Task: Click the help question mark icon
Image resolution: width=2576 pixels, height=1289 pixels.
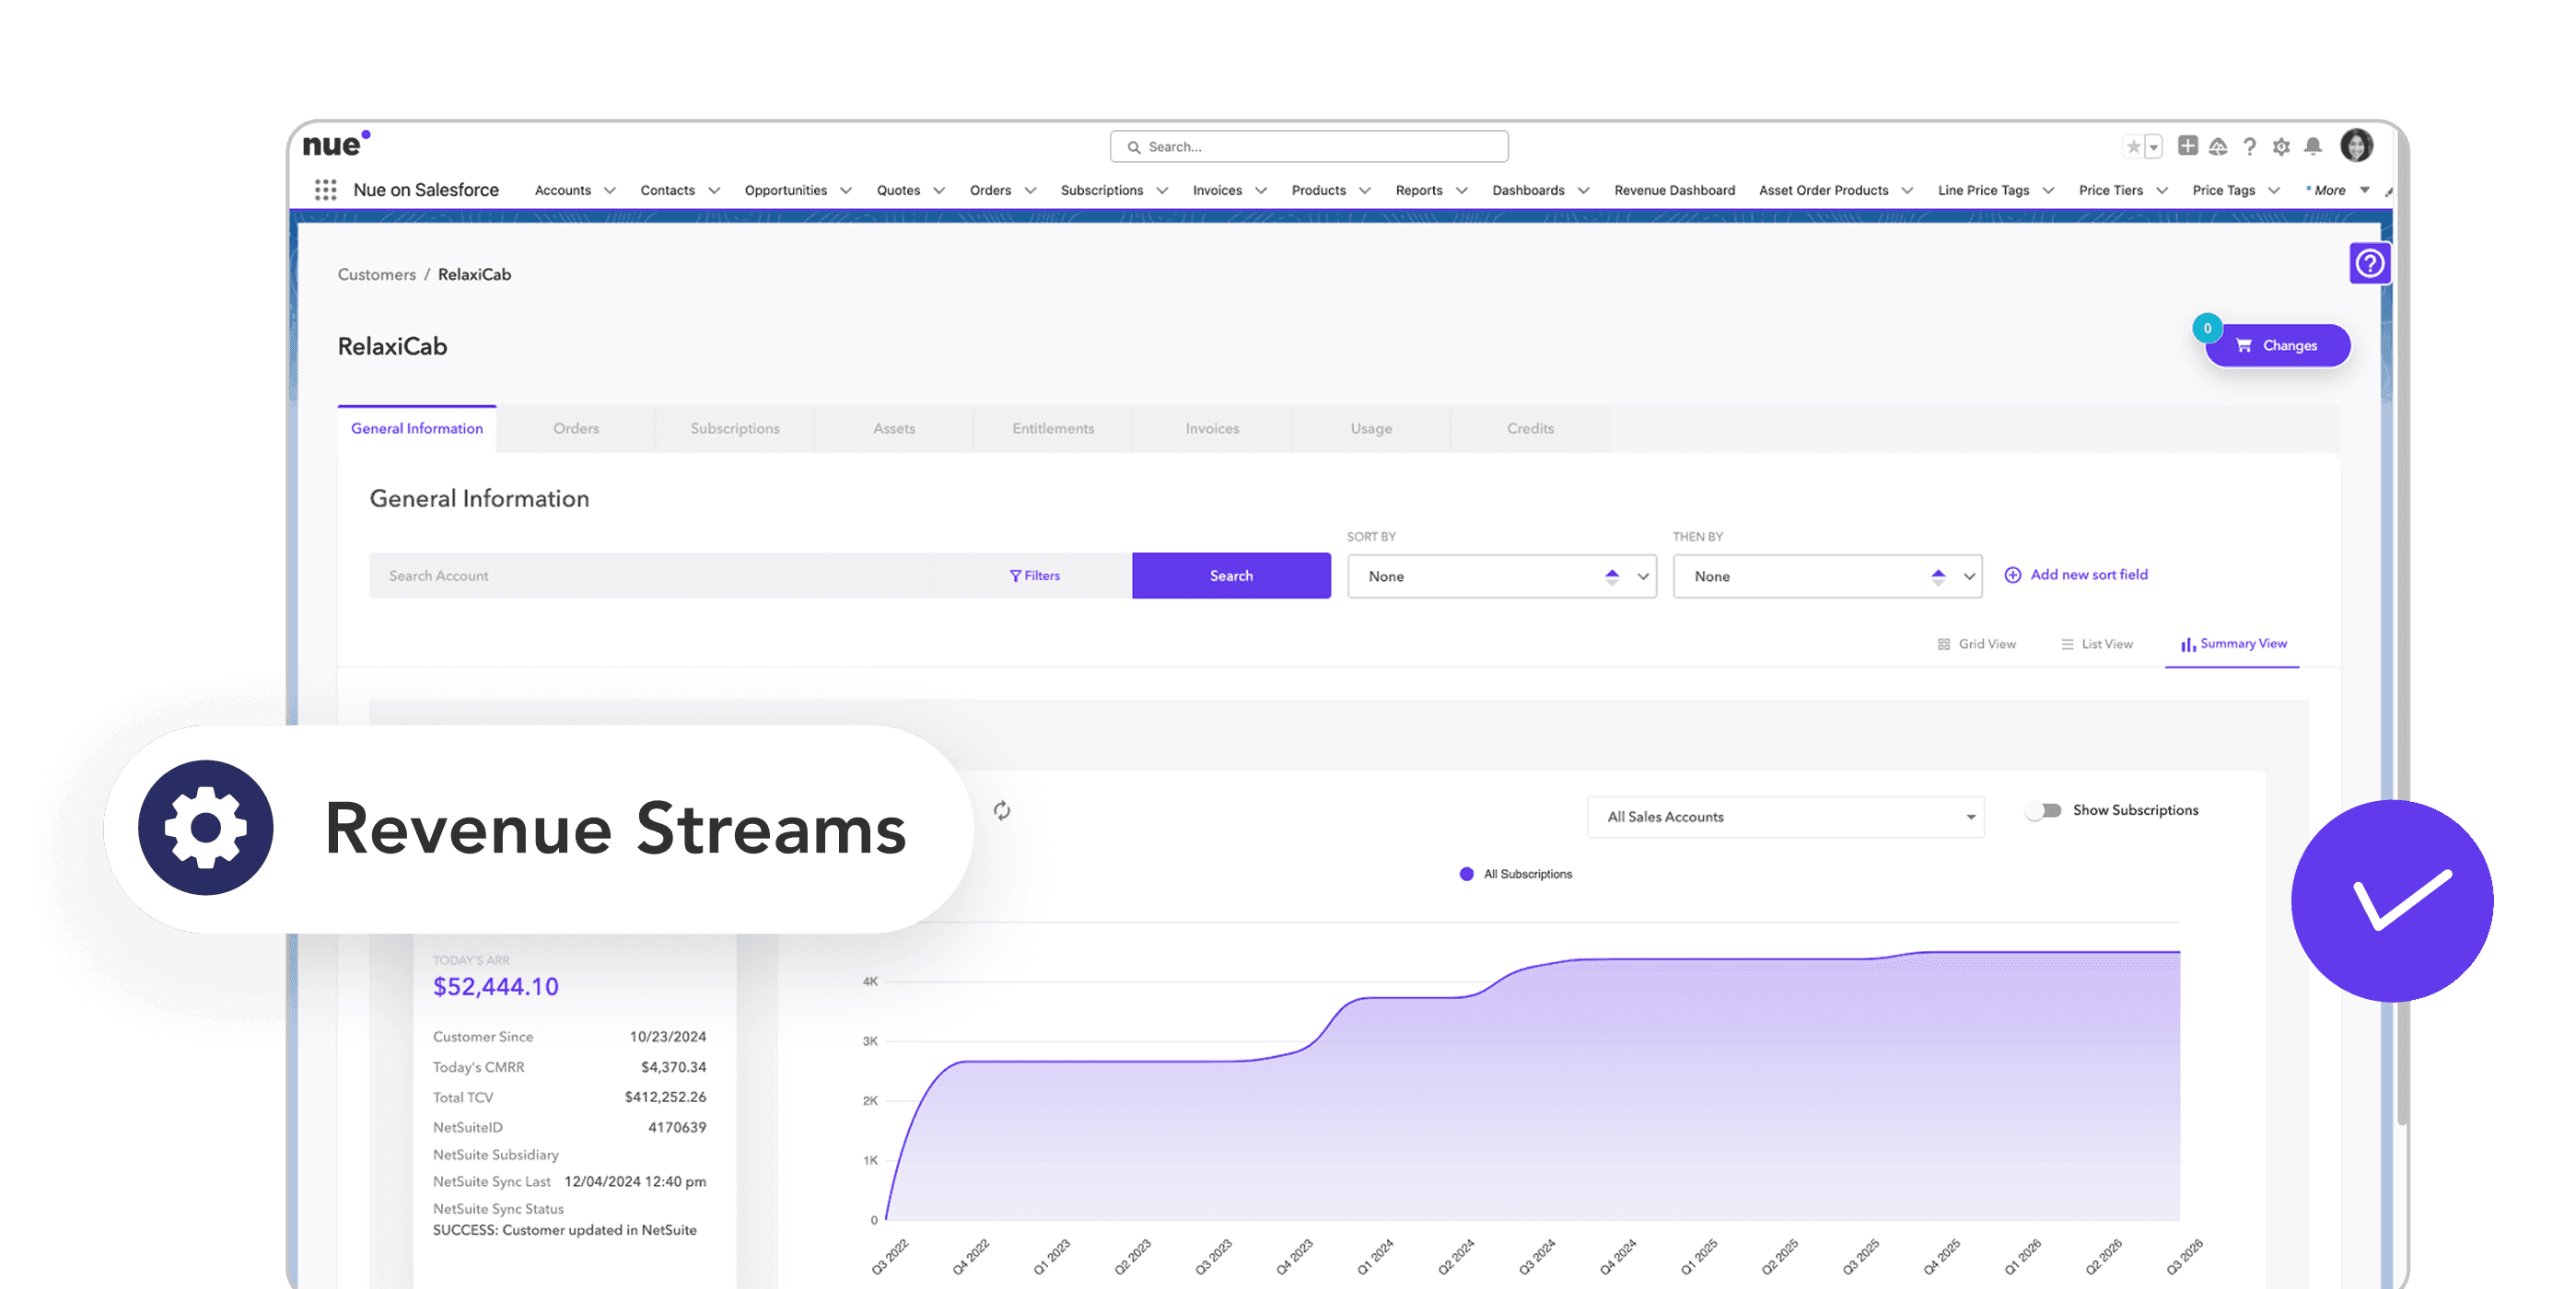Action: coord(2250,147)
